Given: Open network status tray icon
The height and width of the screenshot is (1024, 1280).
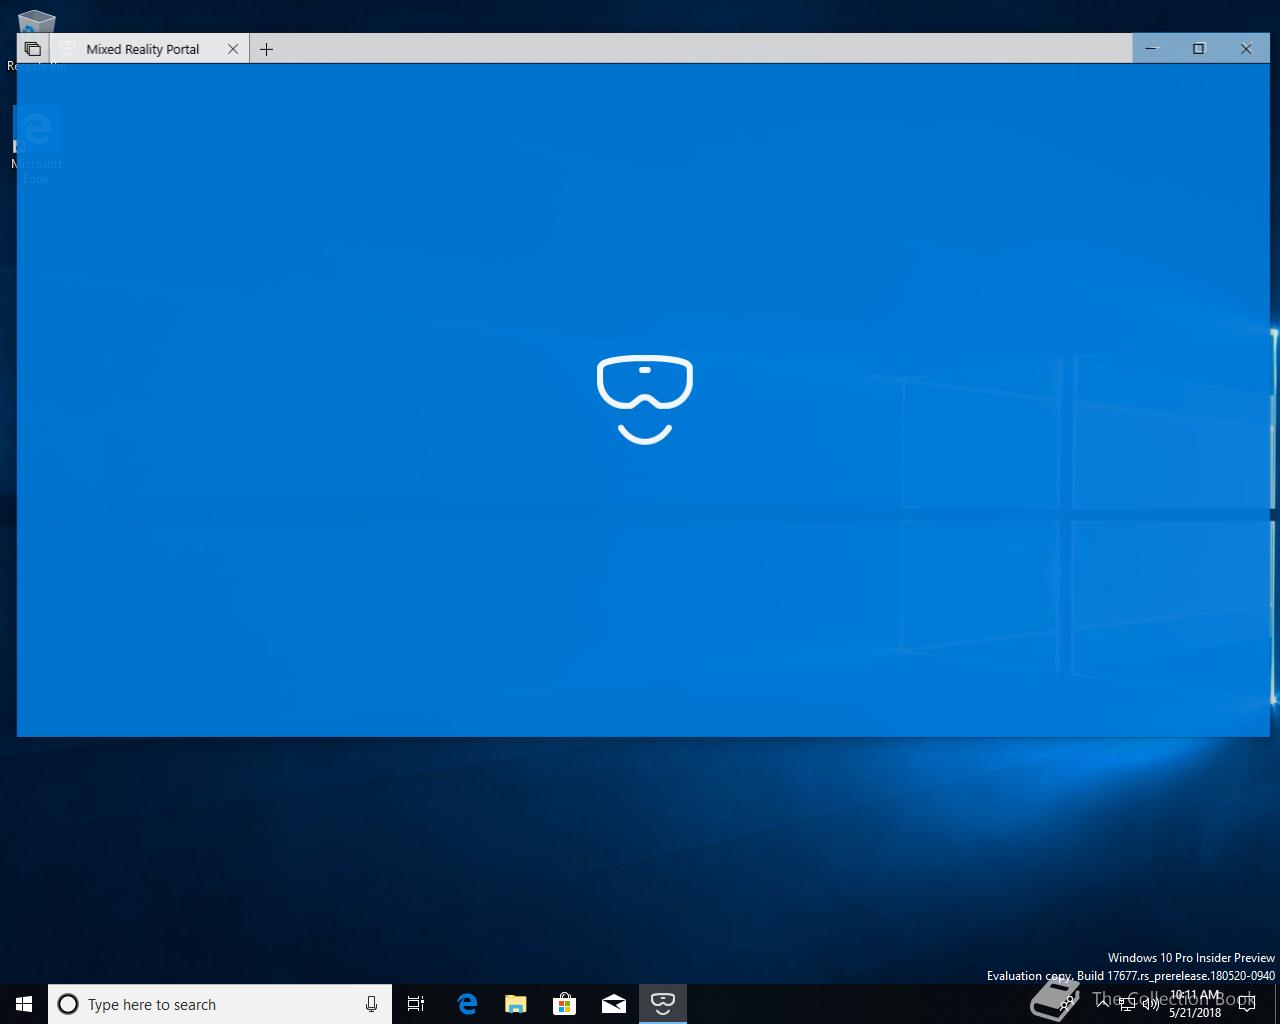Looking at the screenshot, I should coord(1127,1004).
